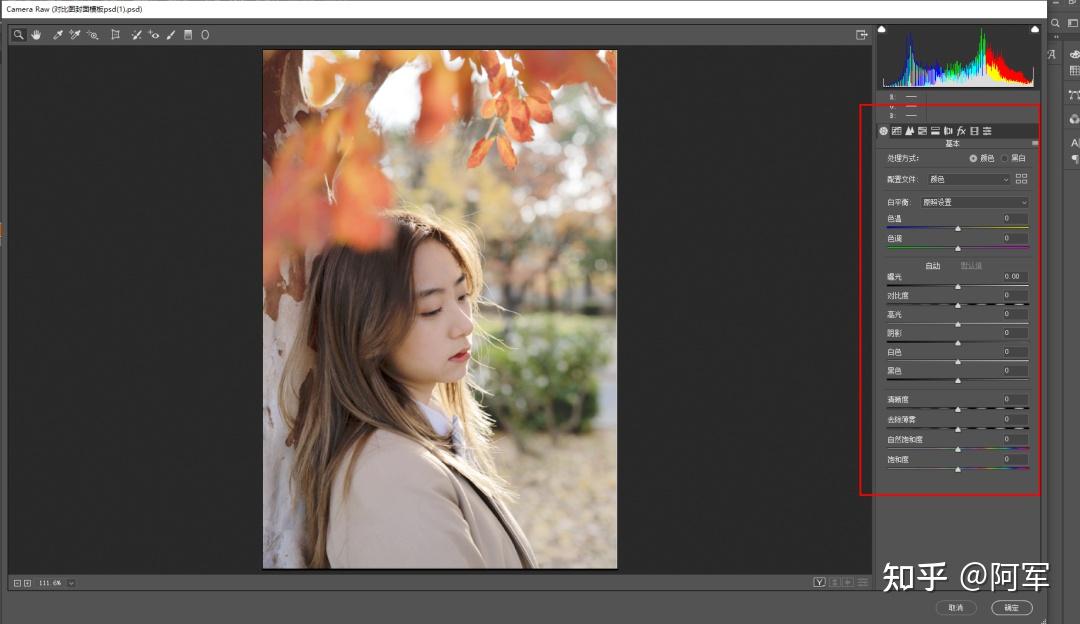Toggle current panel defaults icon
The image size is (1080, 624).
point(862,583)
